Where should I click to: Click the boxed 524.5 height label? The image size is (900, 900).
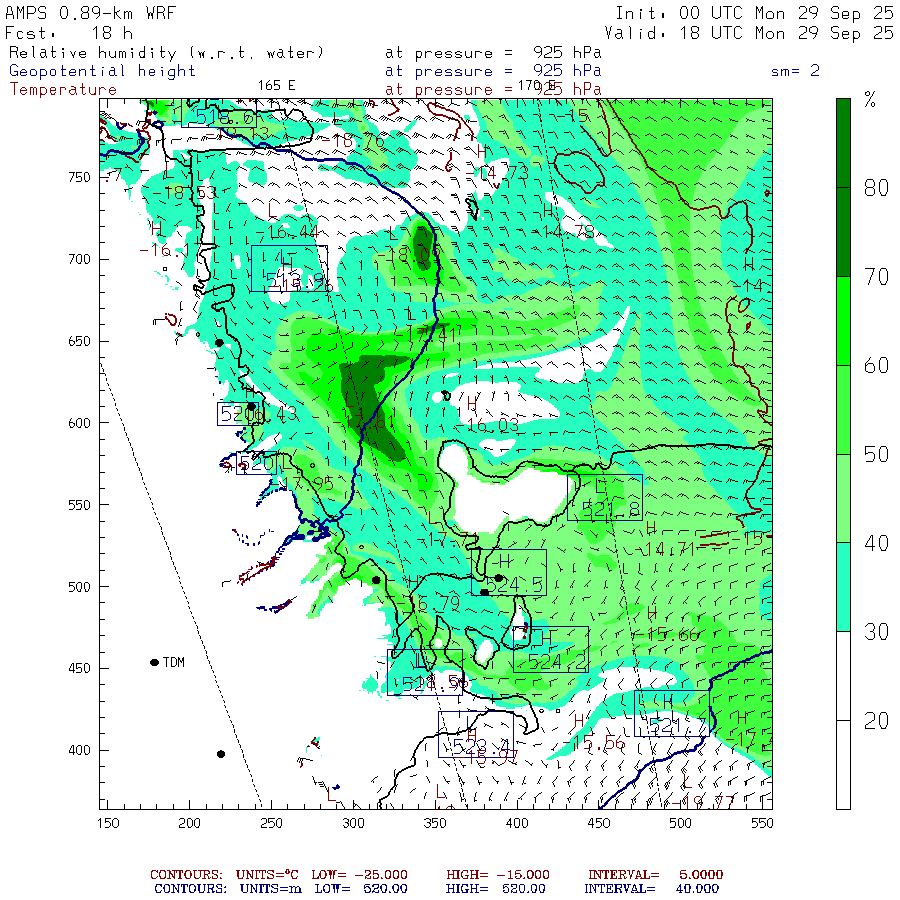508,573
